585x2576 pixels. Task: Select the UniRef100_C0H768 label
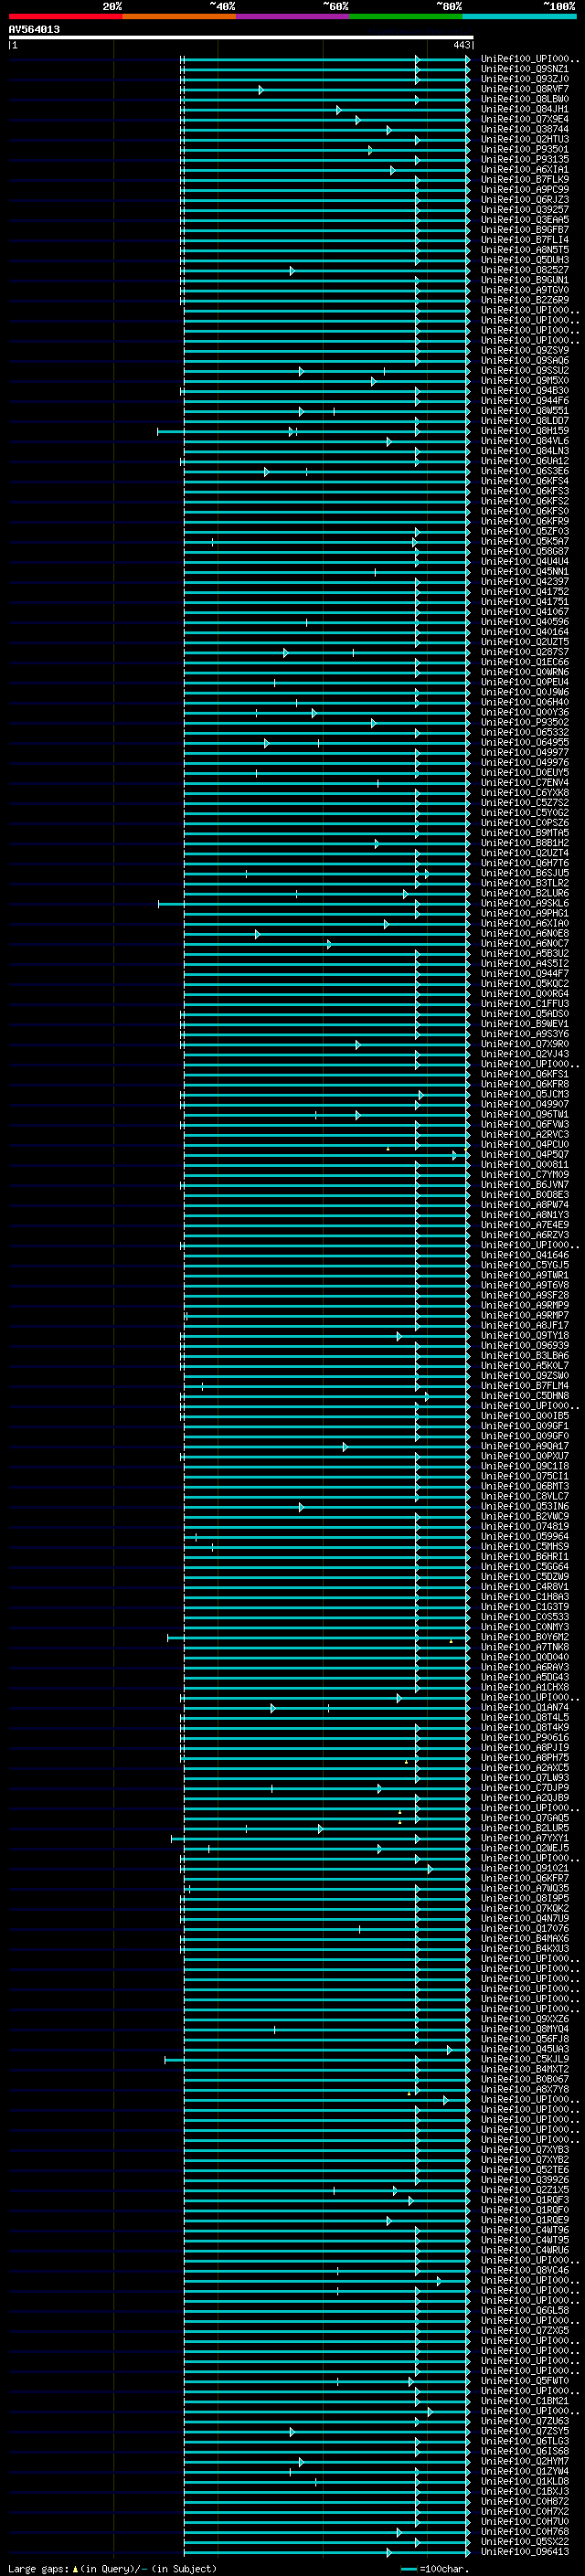[525, 2532]
